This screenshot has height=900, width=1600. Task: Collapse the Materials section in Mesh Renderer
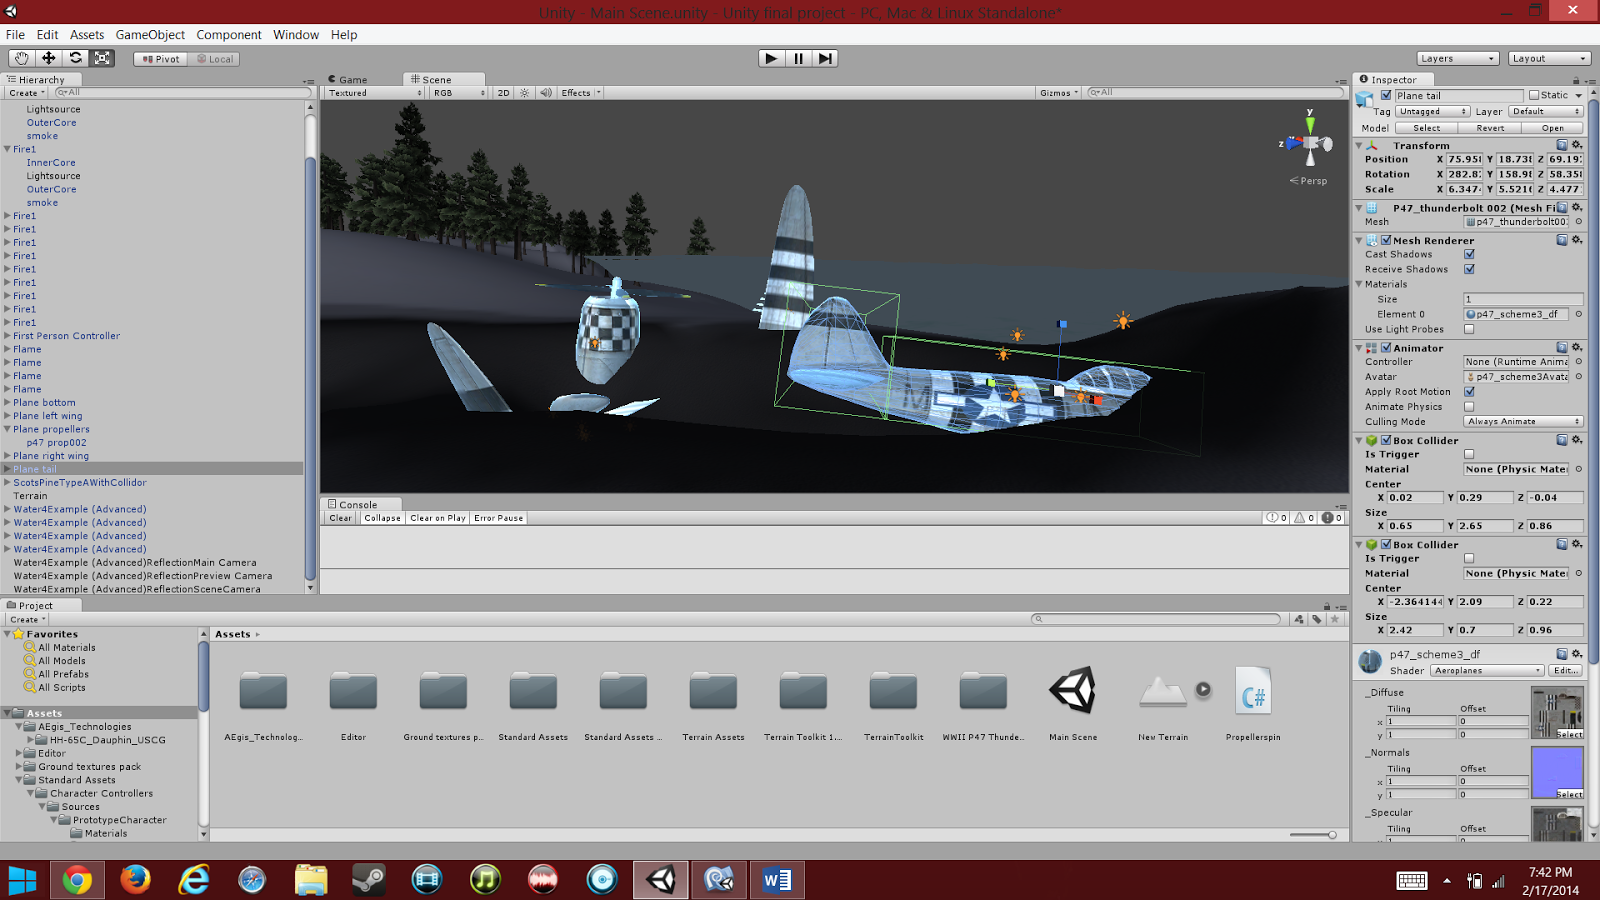pos(1360,284)
